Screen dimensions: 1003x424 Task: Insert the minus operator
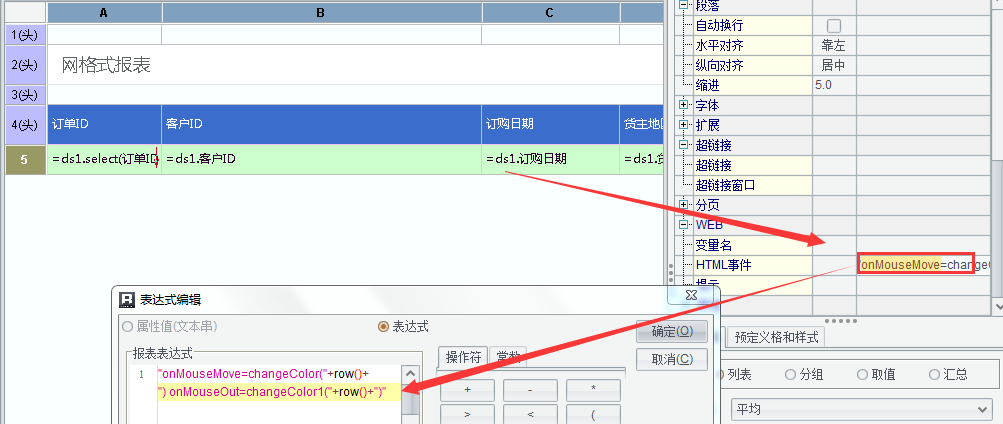pos(530,389)
